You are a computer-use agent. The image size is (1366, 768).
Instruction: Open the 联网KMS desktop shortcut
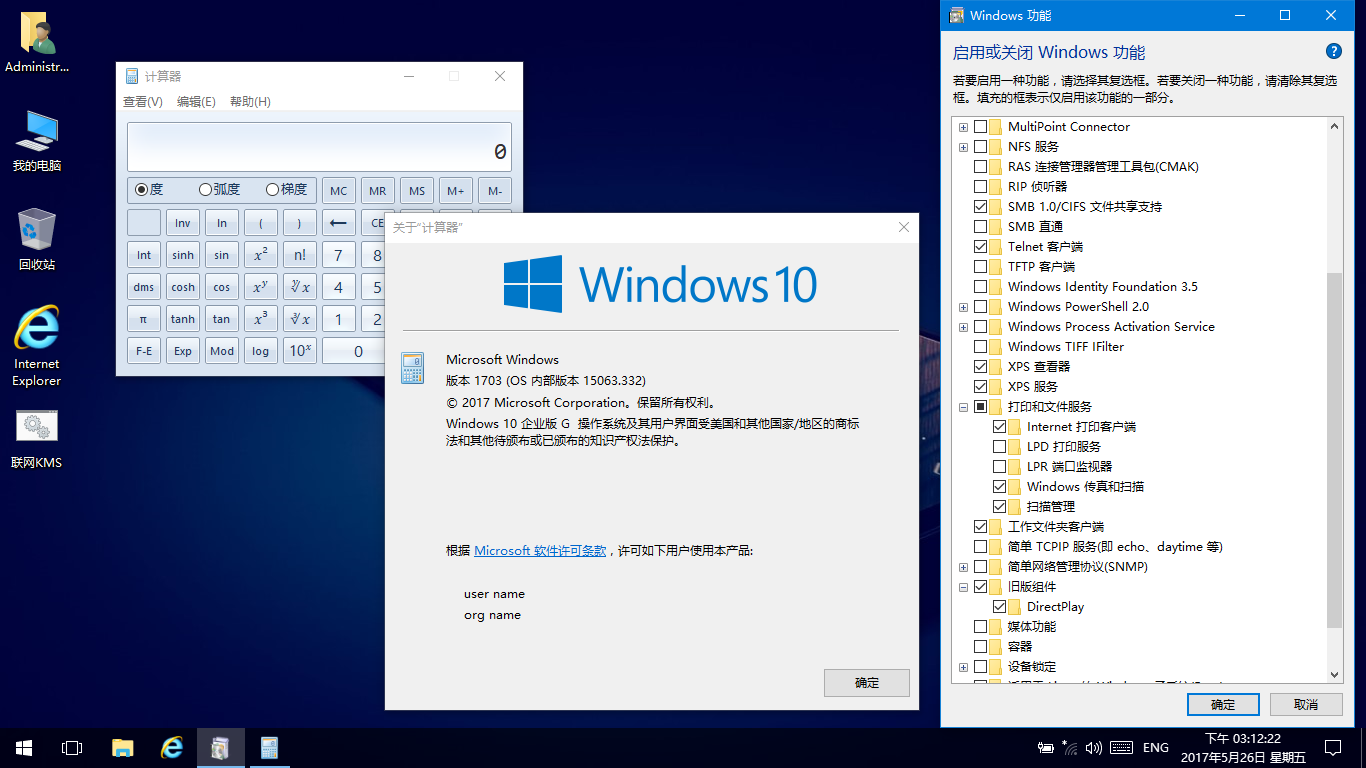click(x=37, y=440)
